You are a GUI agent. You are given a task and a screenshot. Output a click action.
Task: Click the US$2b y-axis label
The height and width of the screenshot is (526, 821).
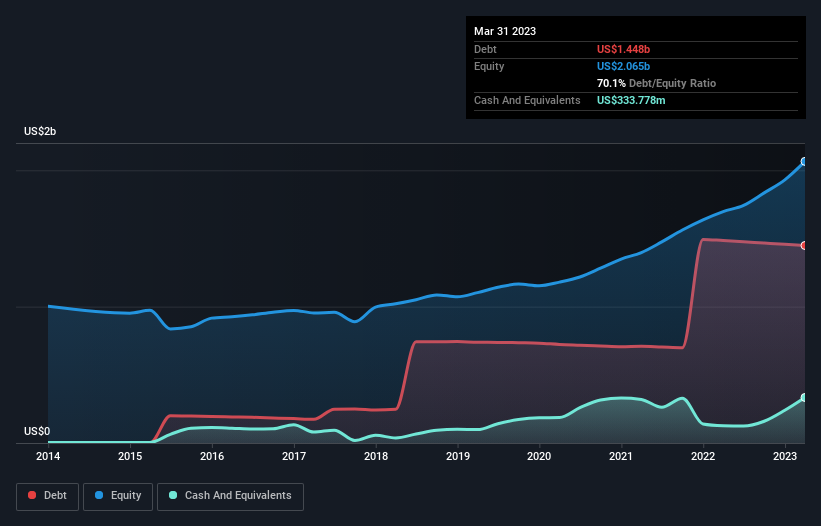tap(40, 131)
